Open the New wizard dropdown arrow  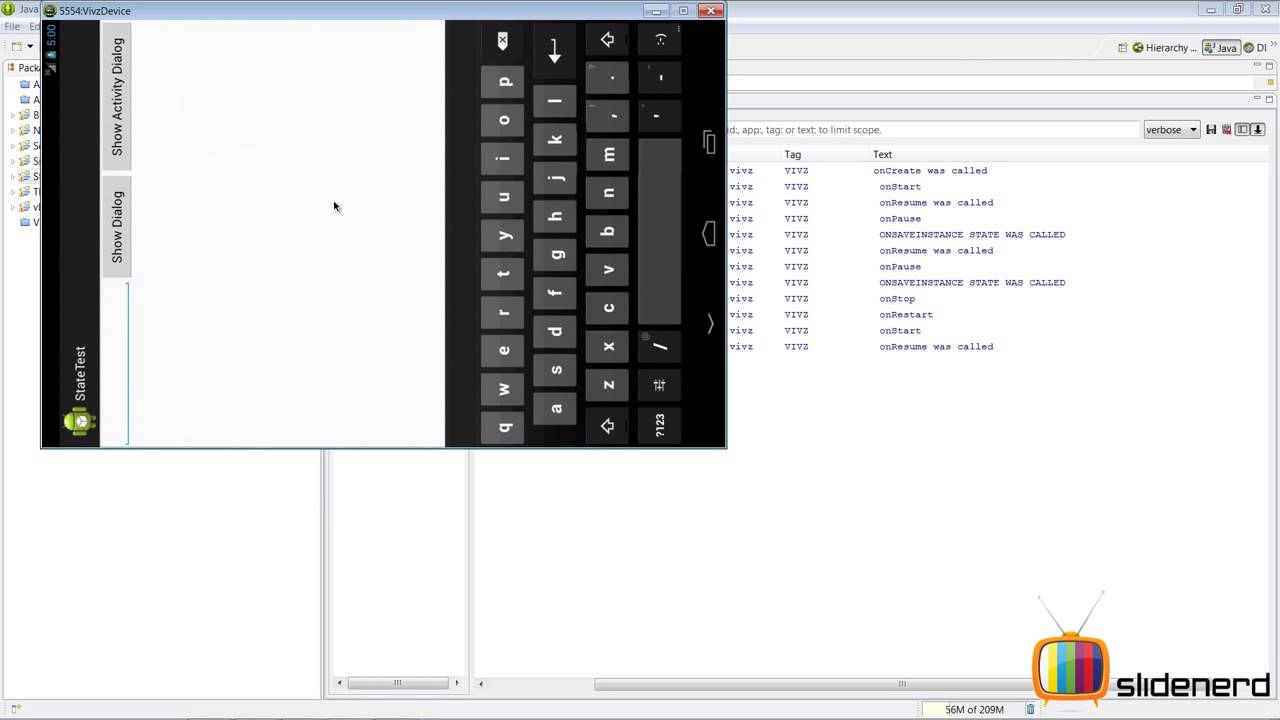coord(30,47)
